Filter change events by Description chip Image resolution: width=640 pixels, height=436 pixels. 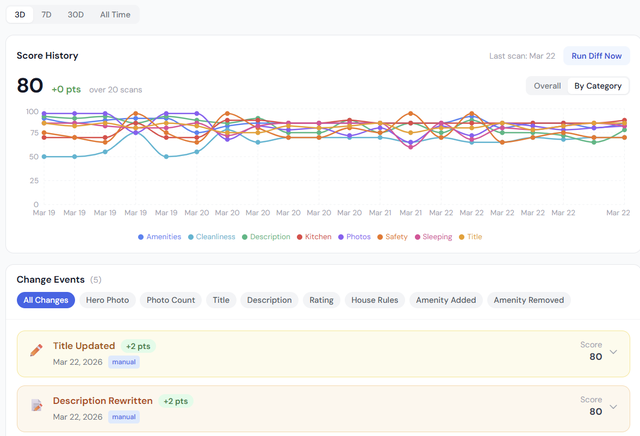pyautogui.click(x=269, y=300)
